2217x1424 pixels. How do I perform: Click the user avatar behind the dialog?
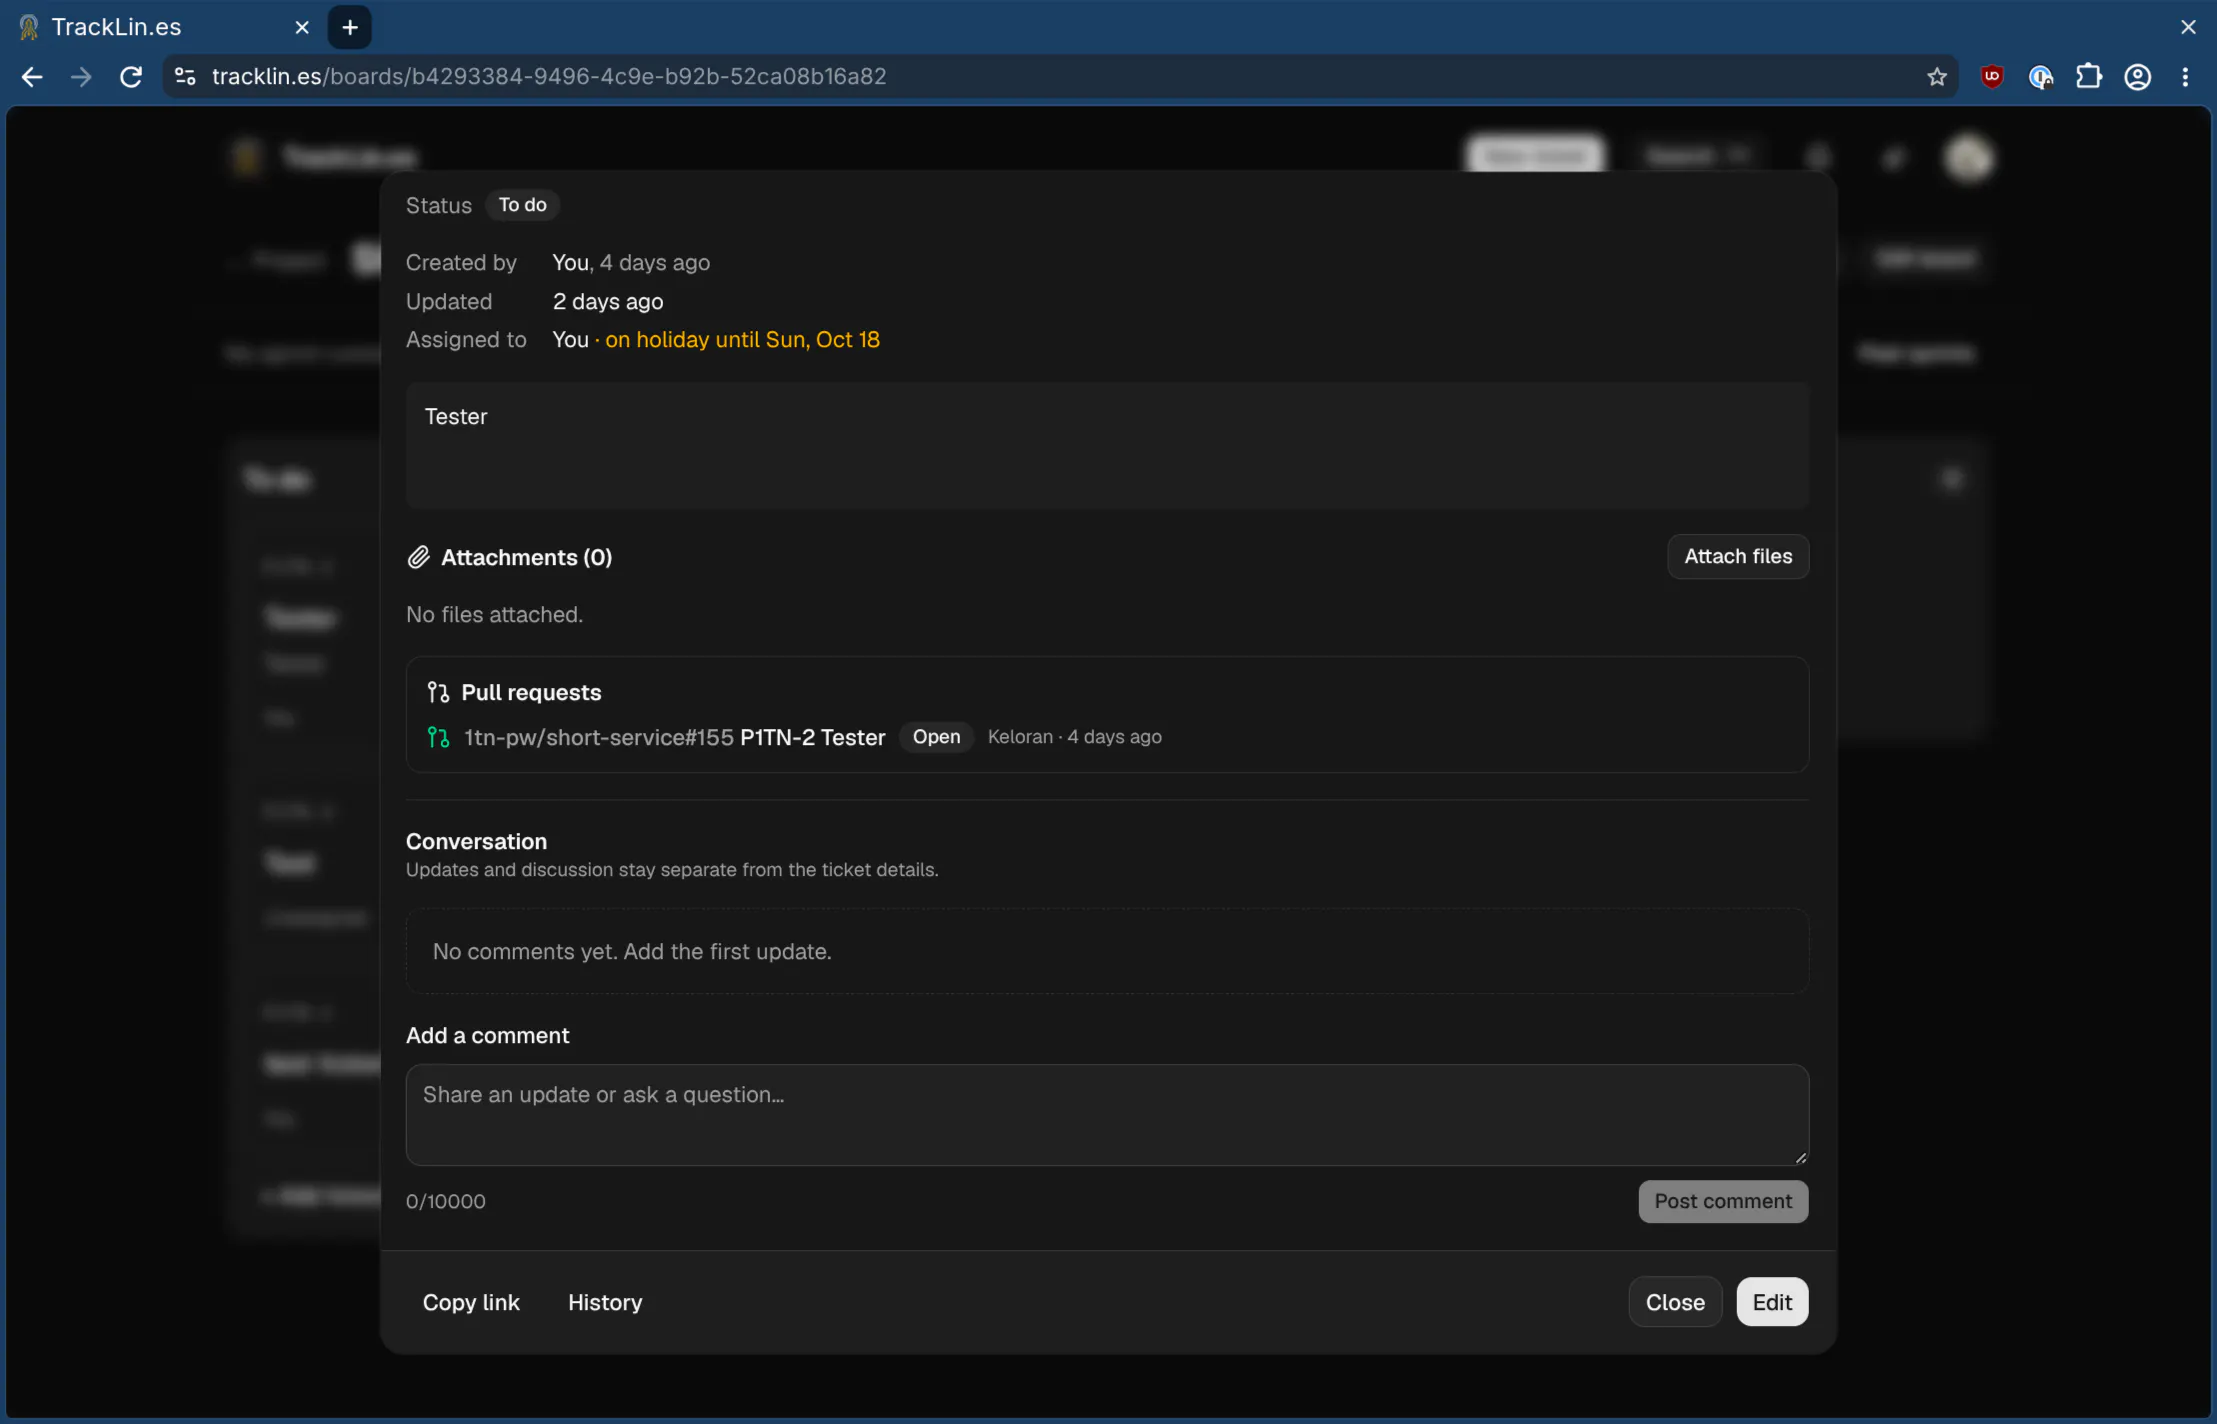pyautogui.click(x=1969, y=158)
